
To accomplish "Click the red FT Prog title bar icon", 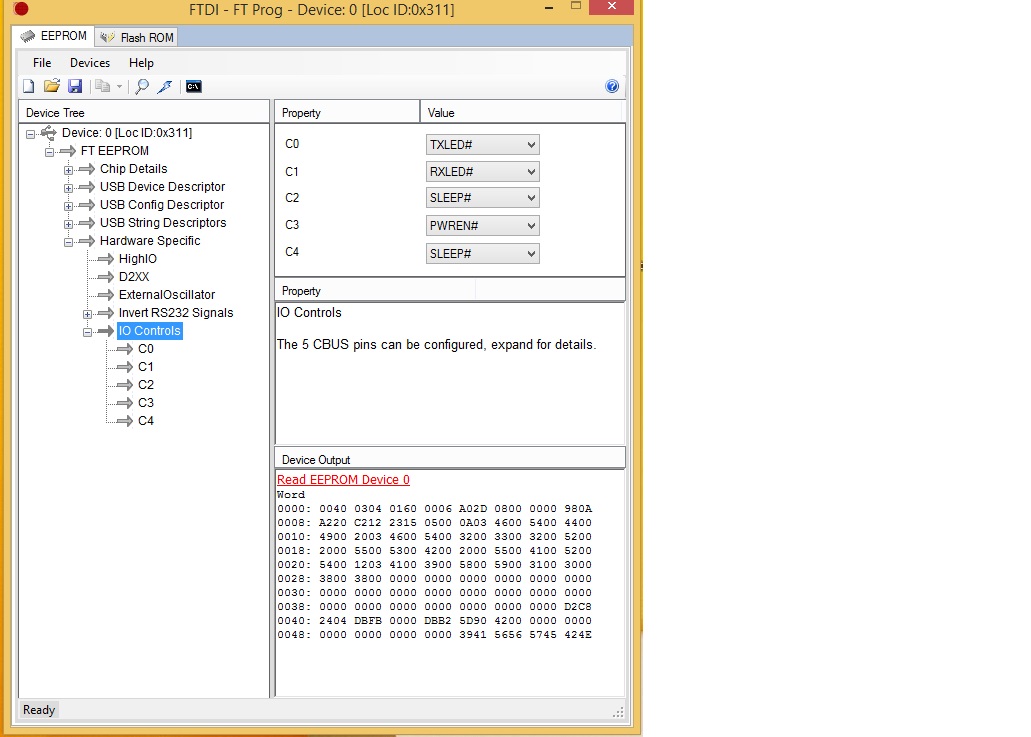I will [x=21, y=9].
